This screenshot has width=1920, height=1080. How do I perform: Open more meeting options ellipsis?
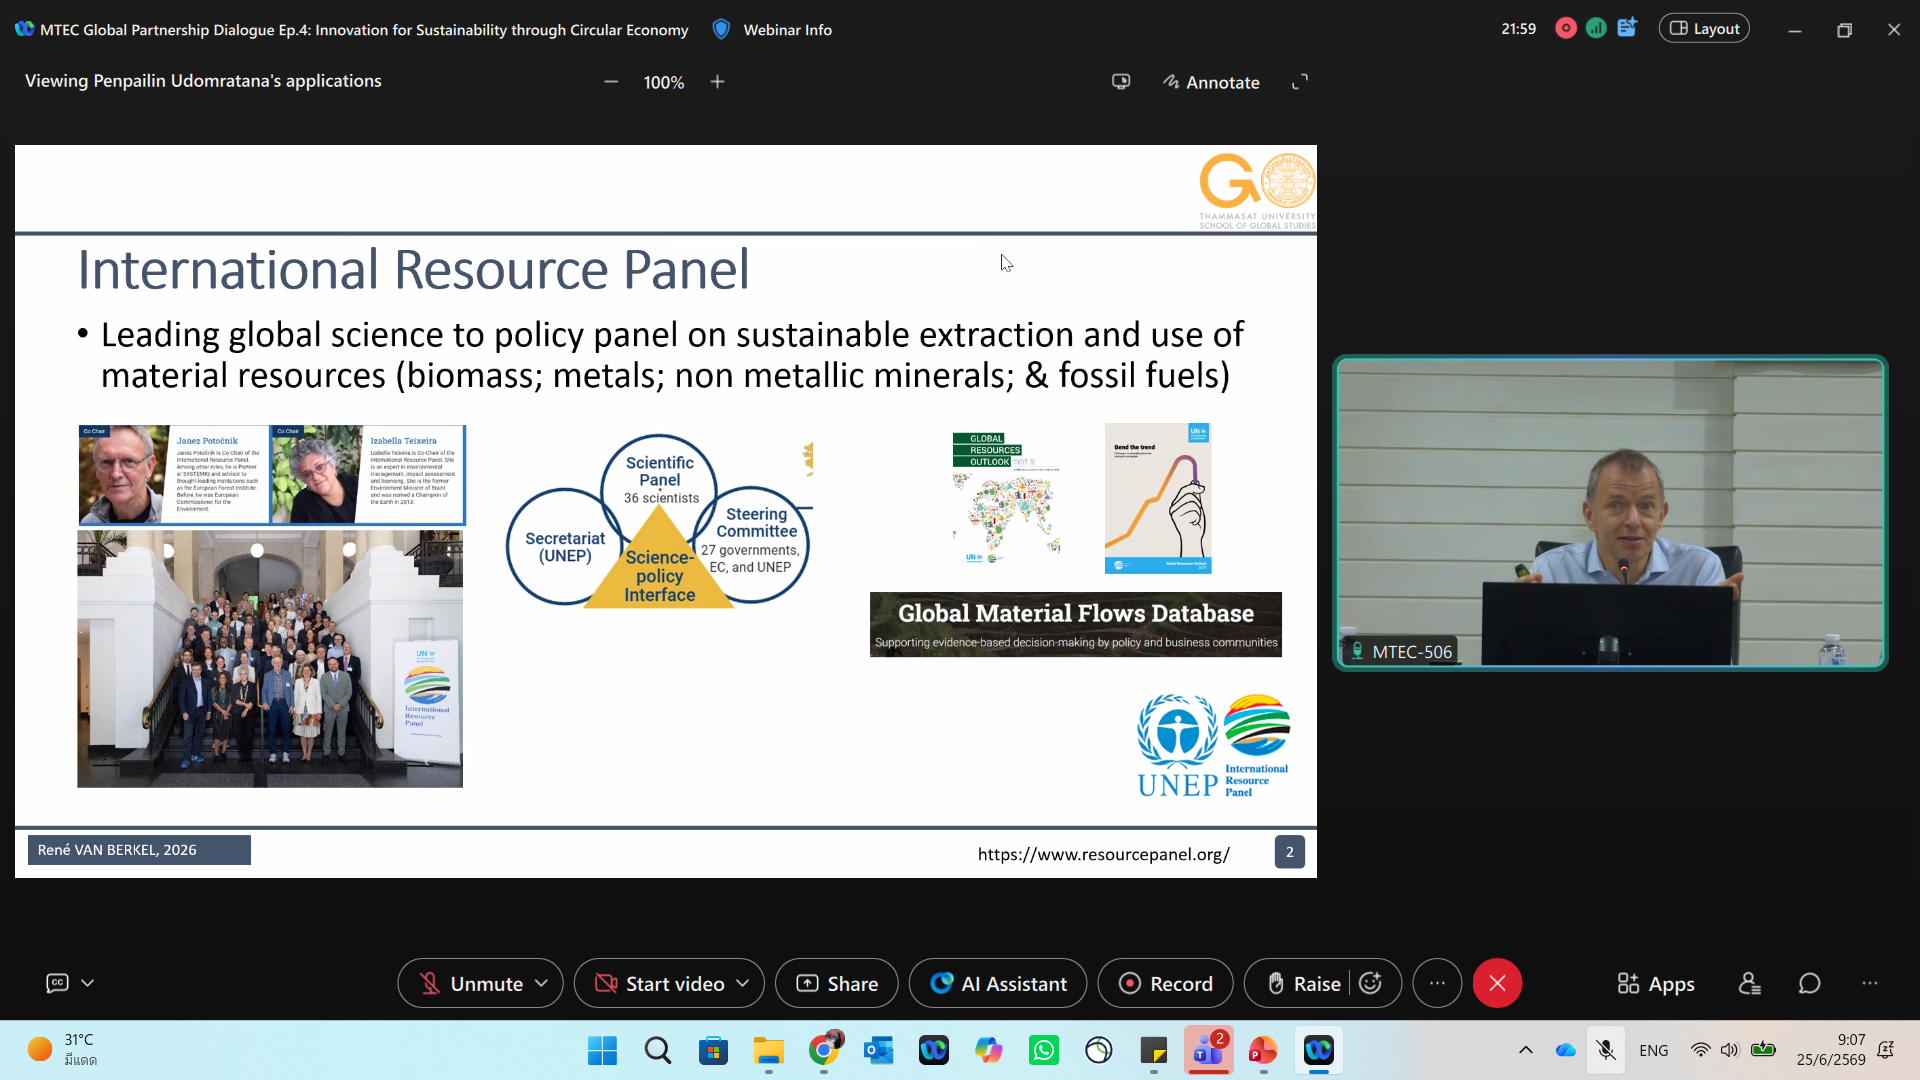[x=1437, y=984]
